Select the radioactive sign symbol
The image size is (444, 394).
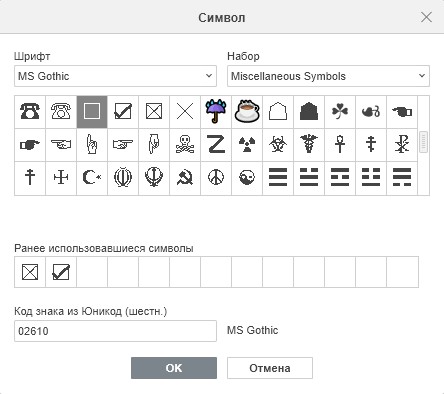click(247, 145)
